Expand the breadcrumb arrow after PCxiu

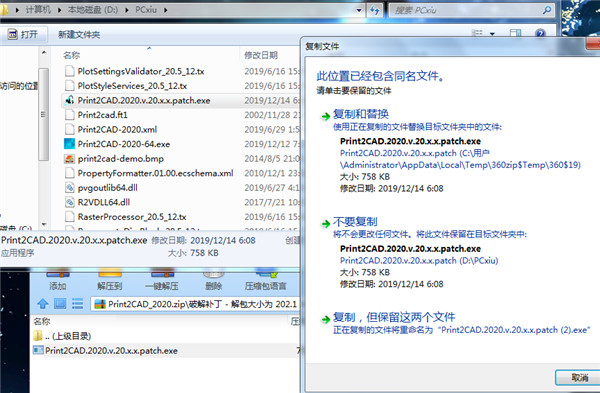coord(166,10)
